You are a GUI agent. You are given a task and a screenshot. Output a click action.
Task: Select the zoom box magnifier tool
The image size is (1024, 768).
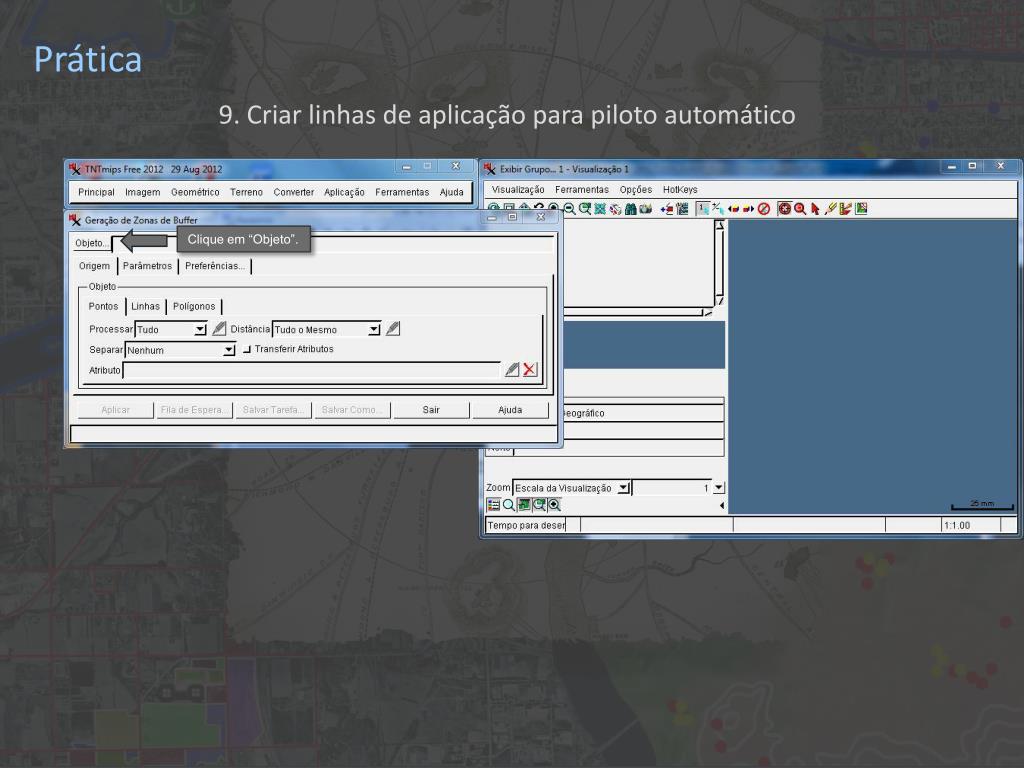coord(584,209)
